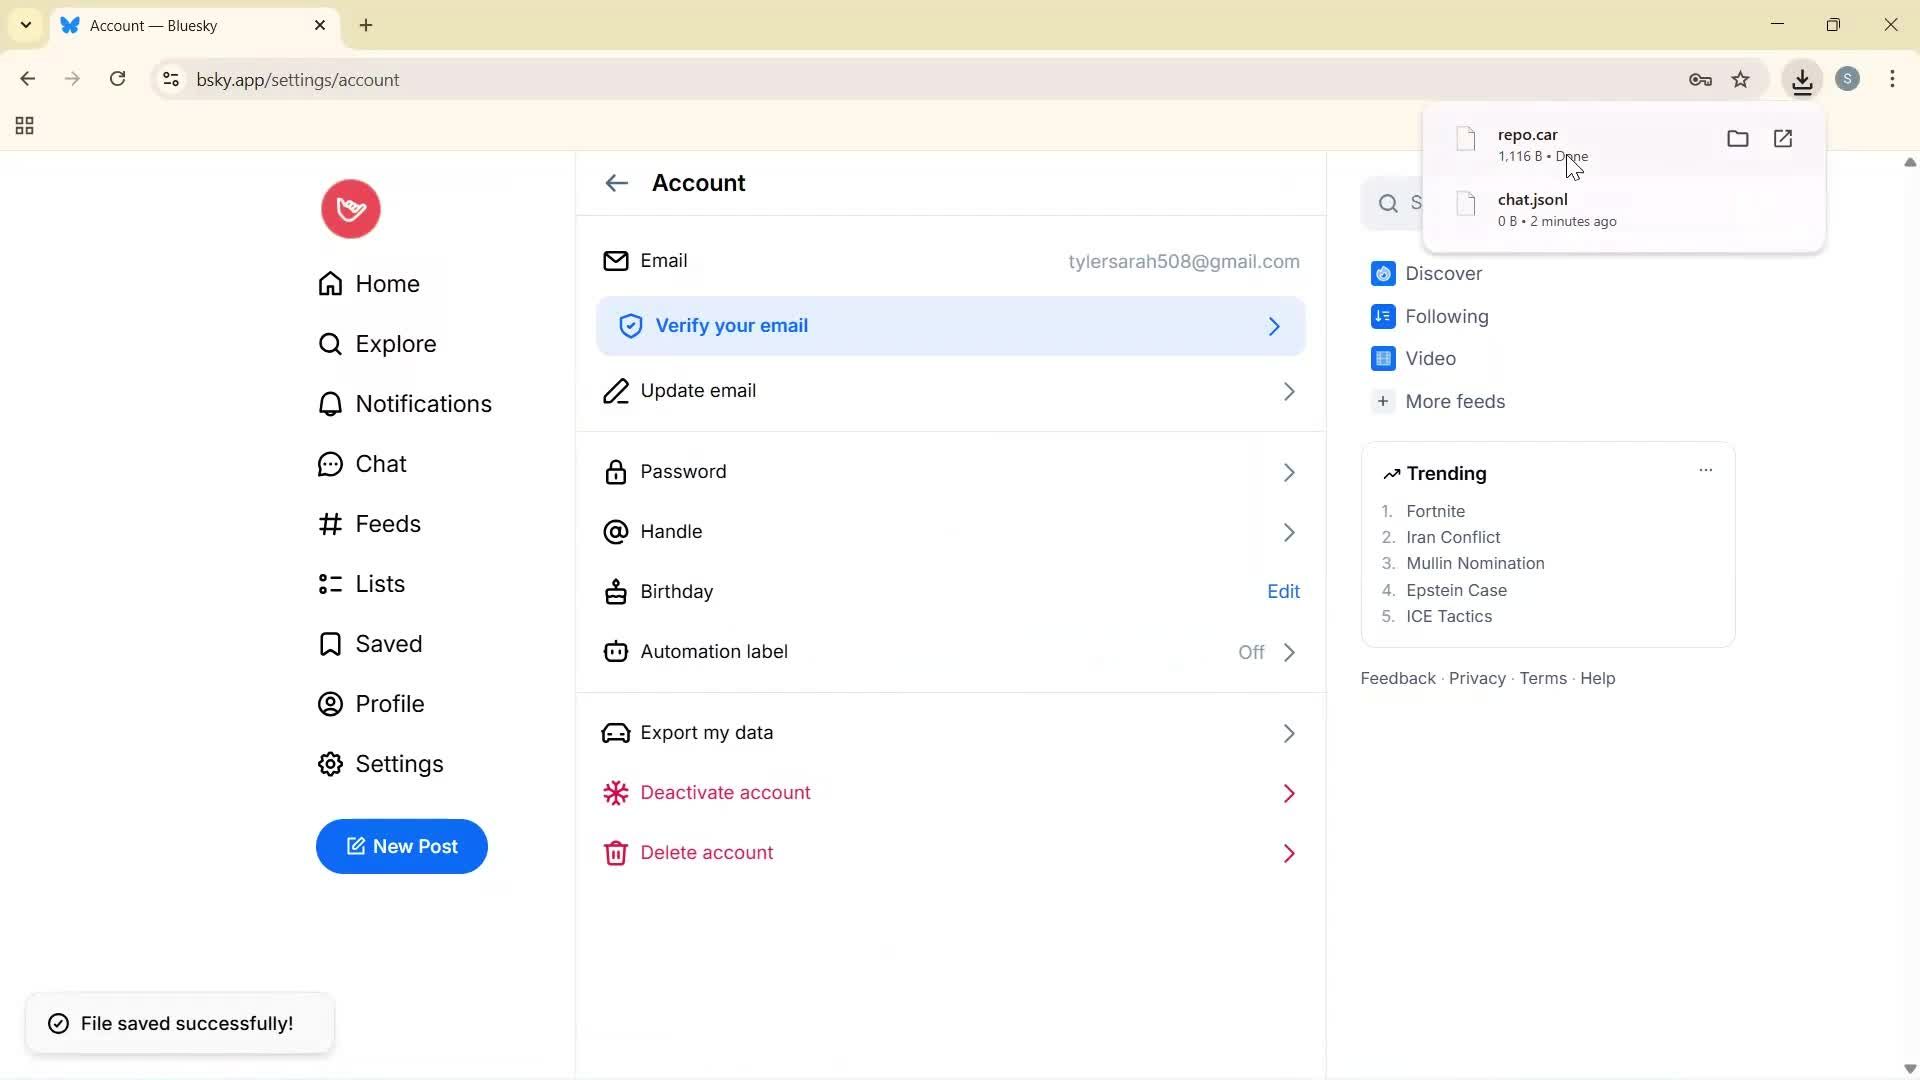Expand Export my data option
The image size is (1920, 1080).
click(x=950, y=733)
